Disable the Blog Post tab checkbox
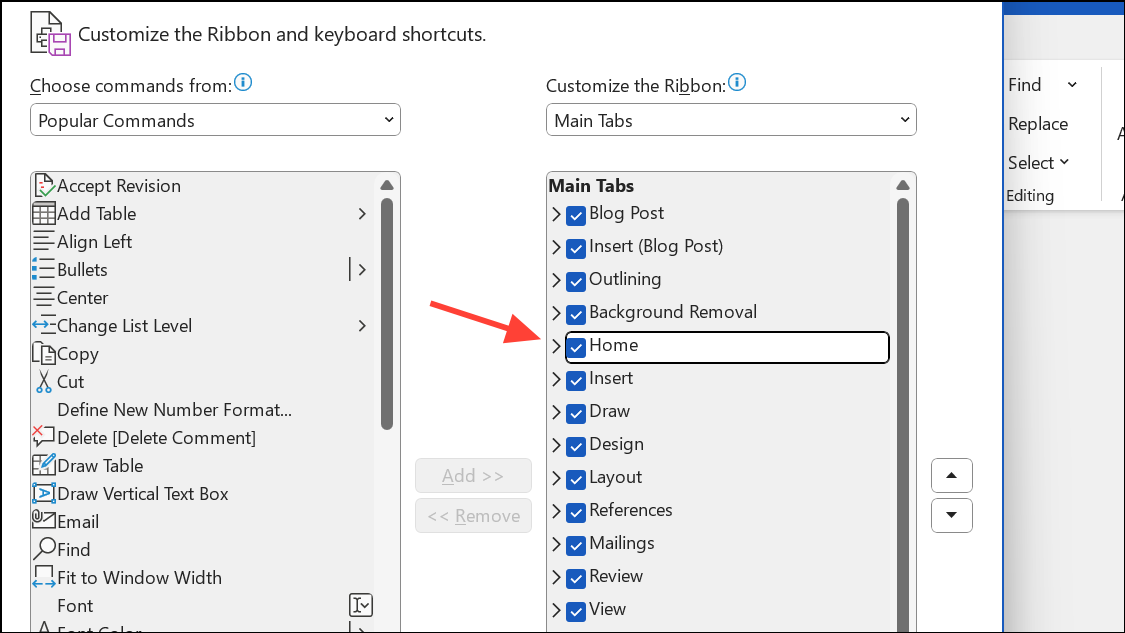 576,215
